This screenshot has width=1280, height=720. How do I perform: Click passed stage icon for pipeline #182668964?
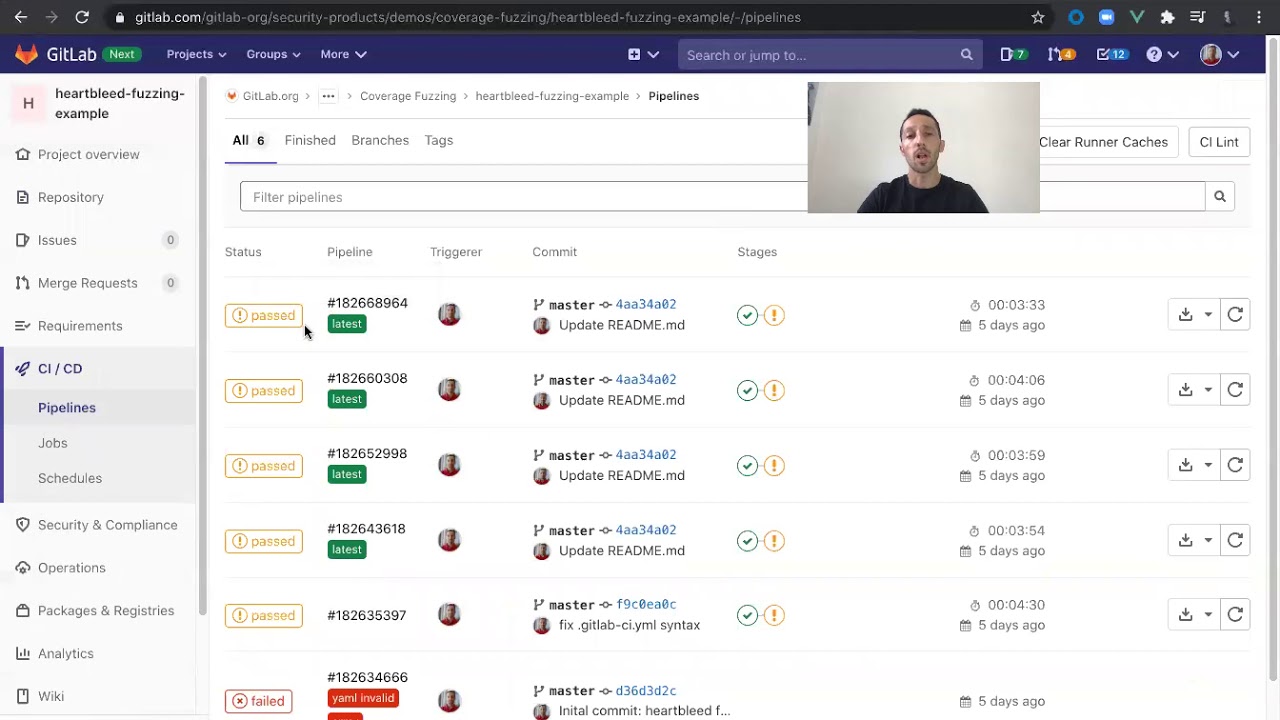point(747,315)
